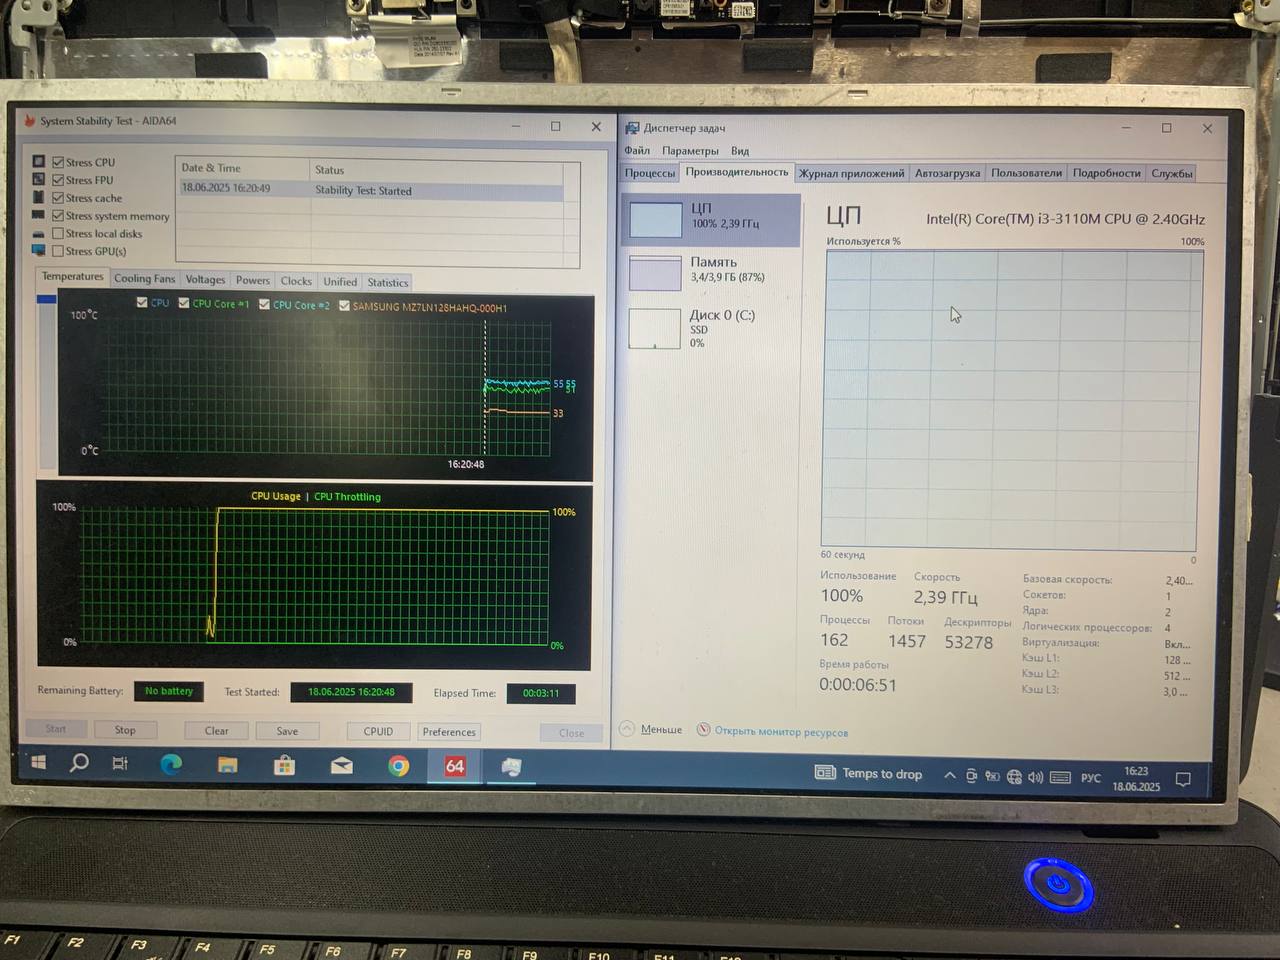Switch to the Cooling Fans tab
This screenshot has width=1280, height=960.
[144, 279]
